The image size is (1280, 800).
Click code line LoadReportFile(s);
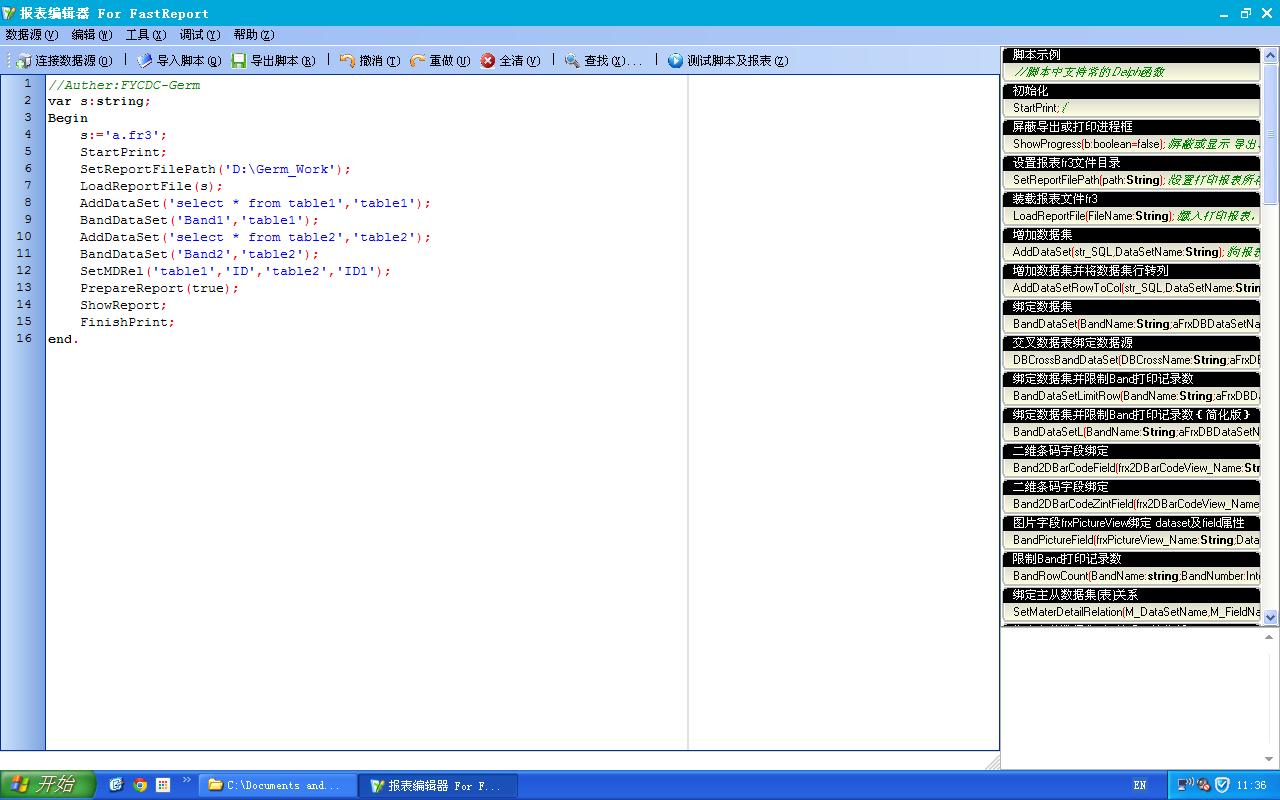(152, 186)
